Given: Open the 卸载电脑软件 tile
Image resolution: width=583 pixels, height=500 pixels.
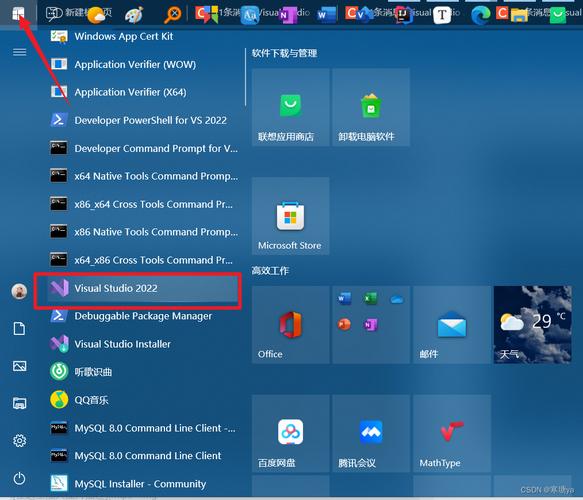Looking at the screenshot, I should pyautogui.click(x=371, y=107).
